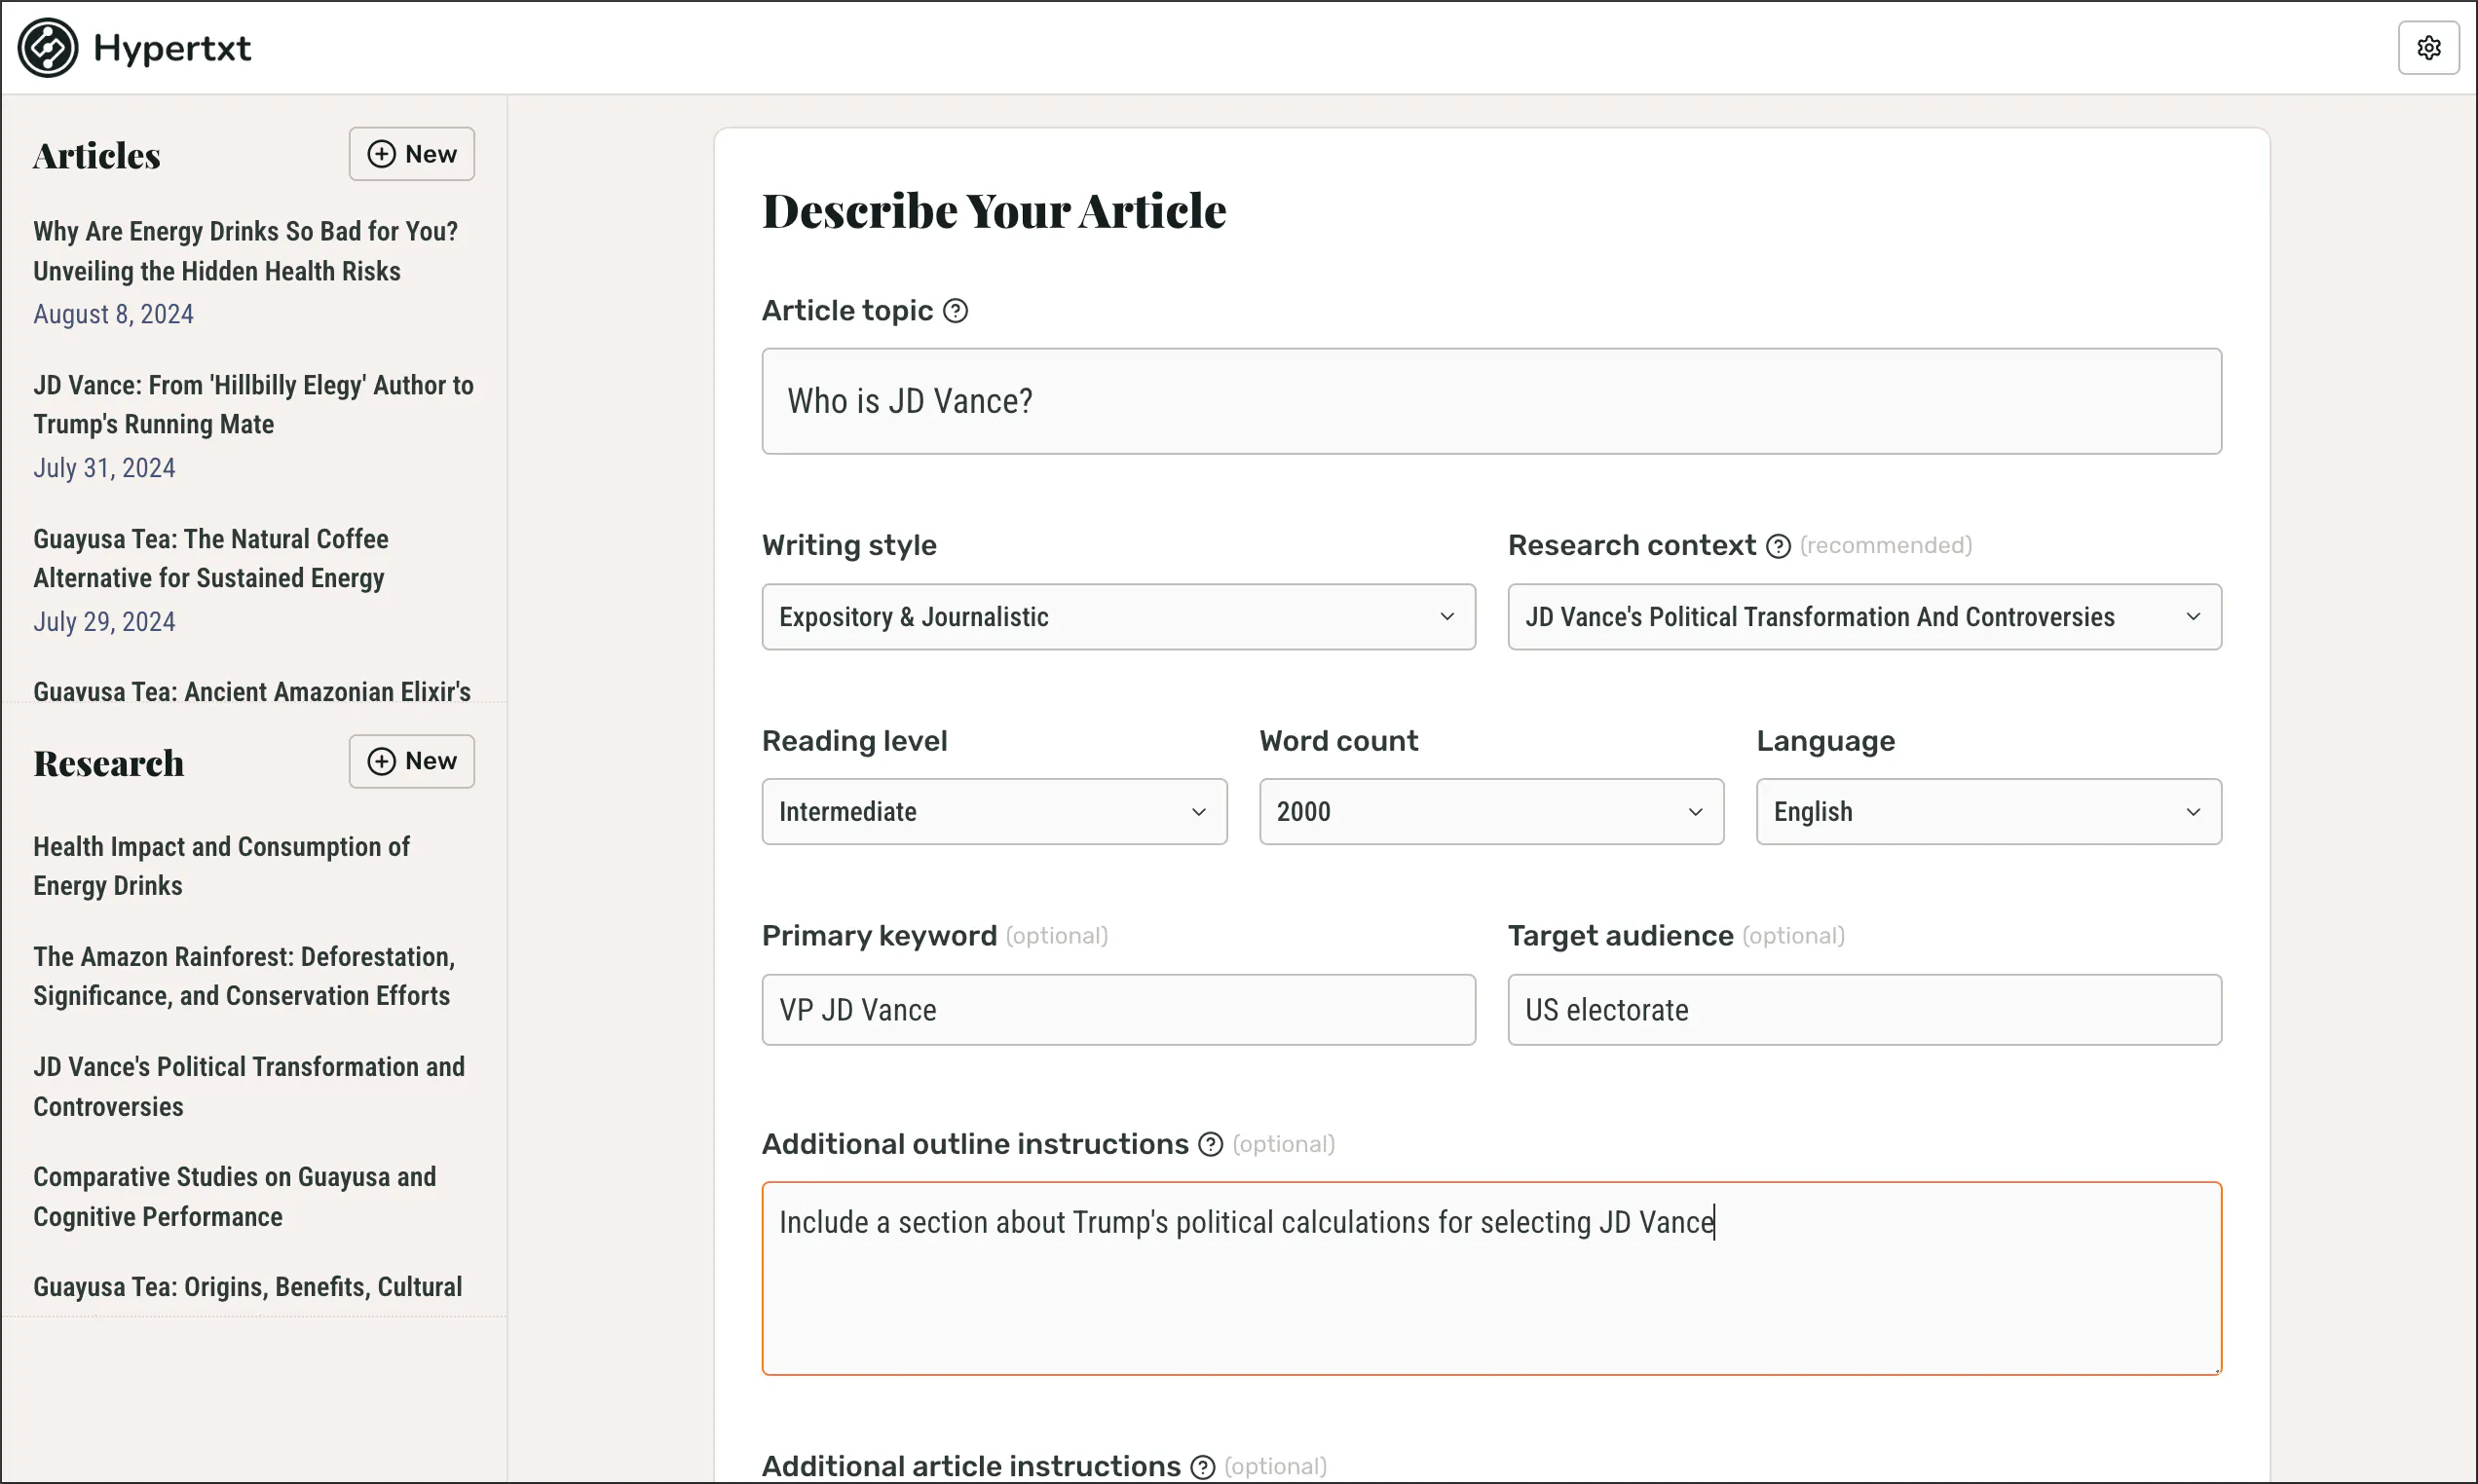
Task: Click the 'August 8, 2024' article date
Action: 113,314
